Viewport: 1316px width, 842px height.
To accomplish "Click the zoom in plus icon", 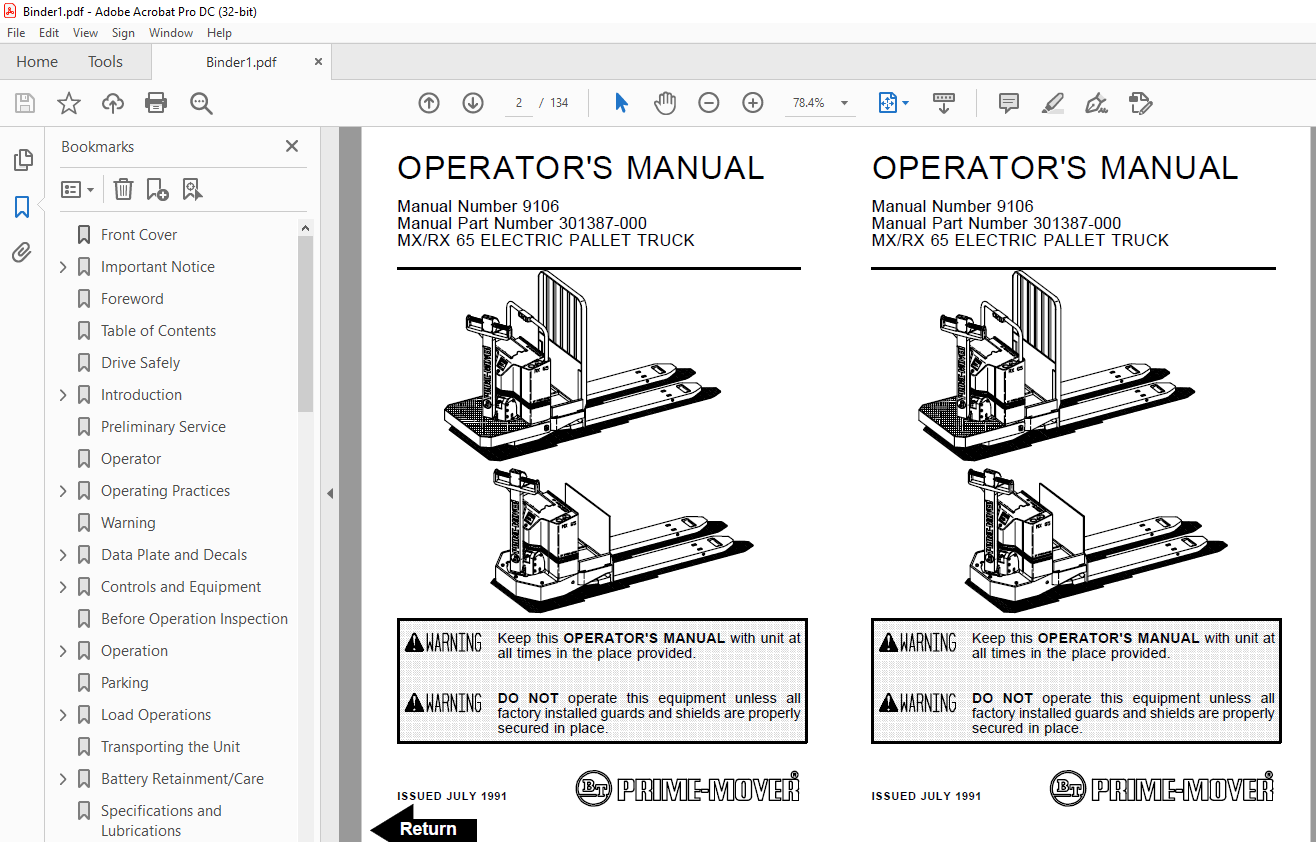I will 753,103.
